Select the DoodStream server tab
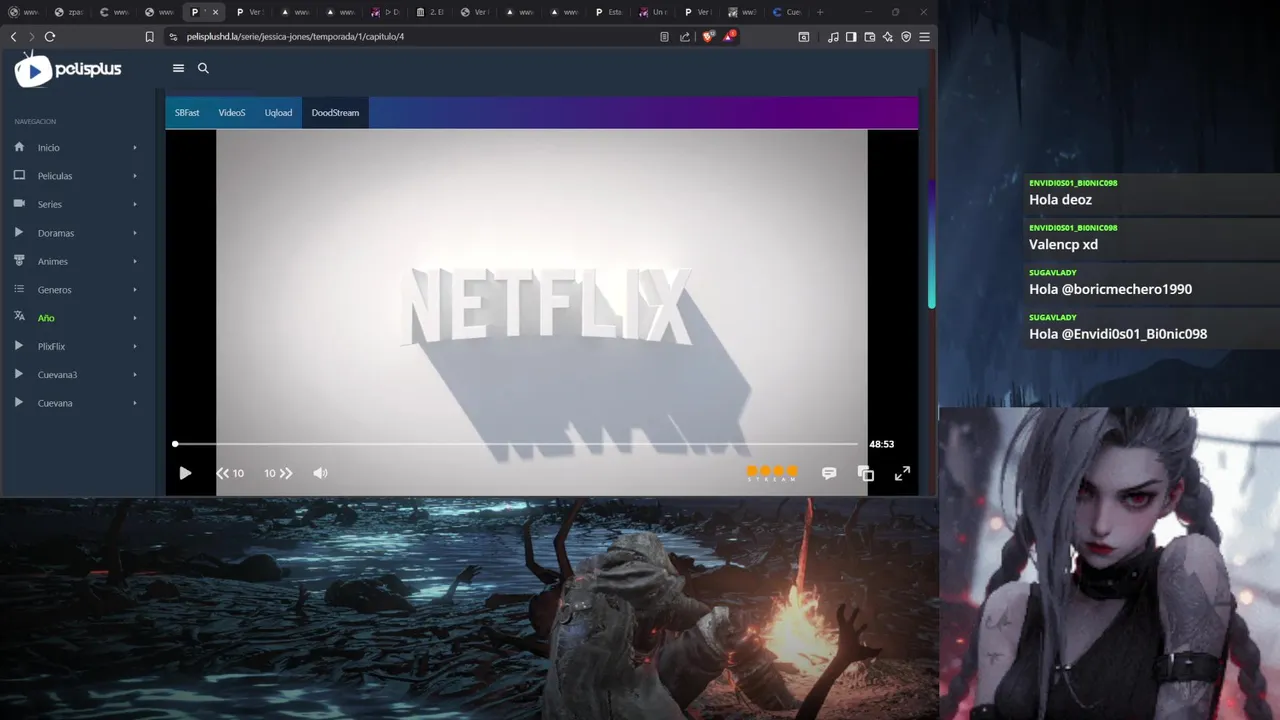The height and width of the screenshot is (720, 1280). point(335,113)
